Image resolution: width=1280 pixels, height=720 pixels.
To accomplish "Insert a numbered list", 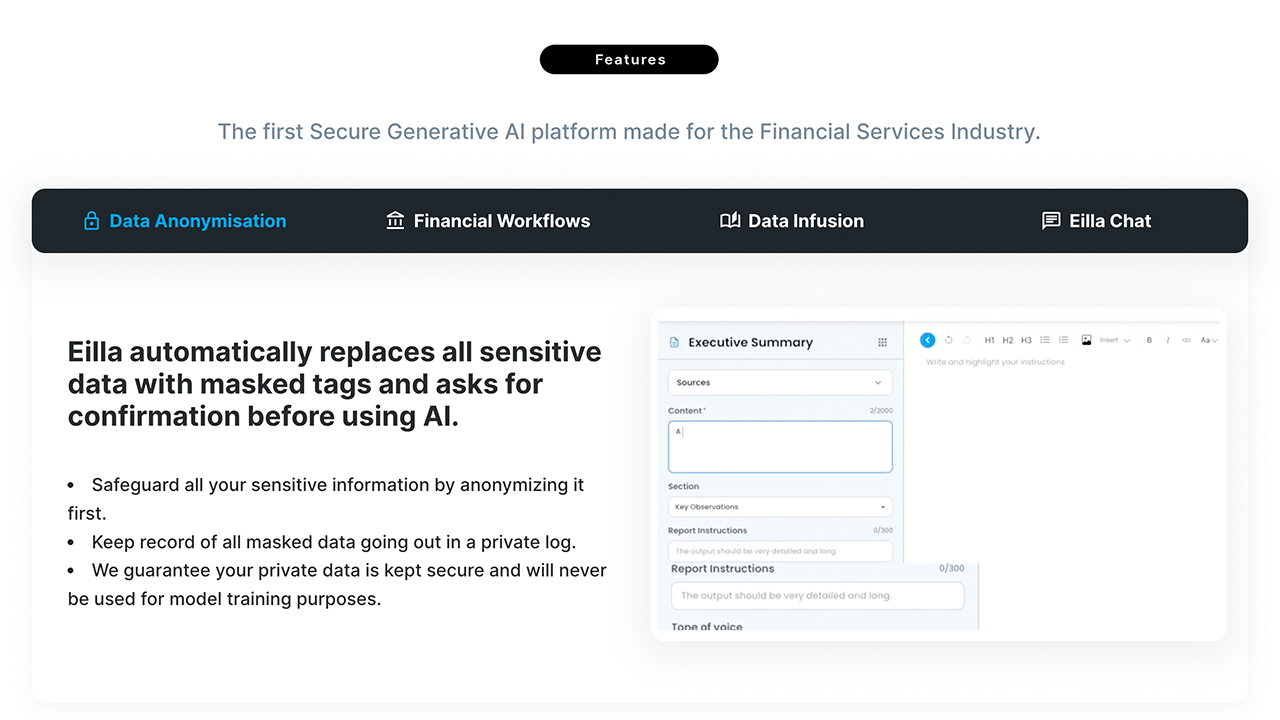I will [x=1063, y=340].
